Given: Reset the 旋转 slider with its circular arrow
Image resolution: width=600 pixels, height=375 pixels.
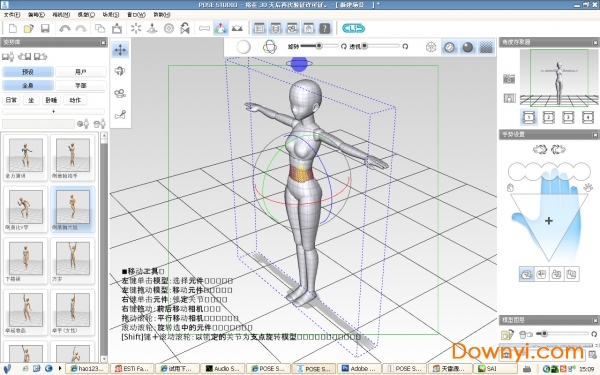Looking at the screenshot, I should tap(343, 46).
